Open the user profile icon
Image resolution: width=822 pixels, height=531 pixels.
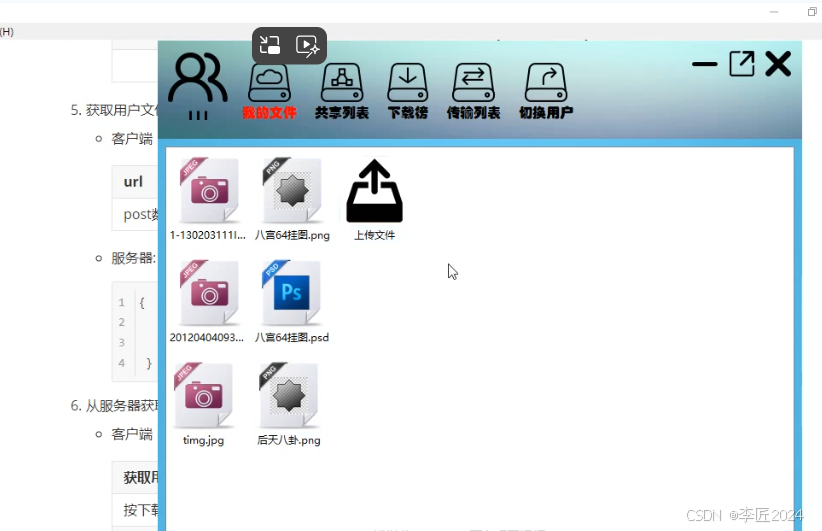(x=198, y=78)
